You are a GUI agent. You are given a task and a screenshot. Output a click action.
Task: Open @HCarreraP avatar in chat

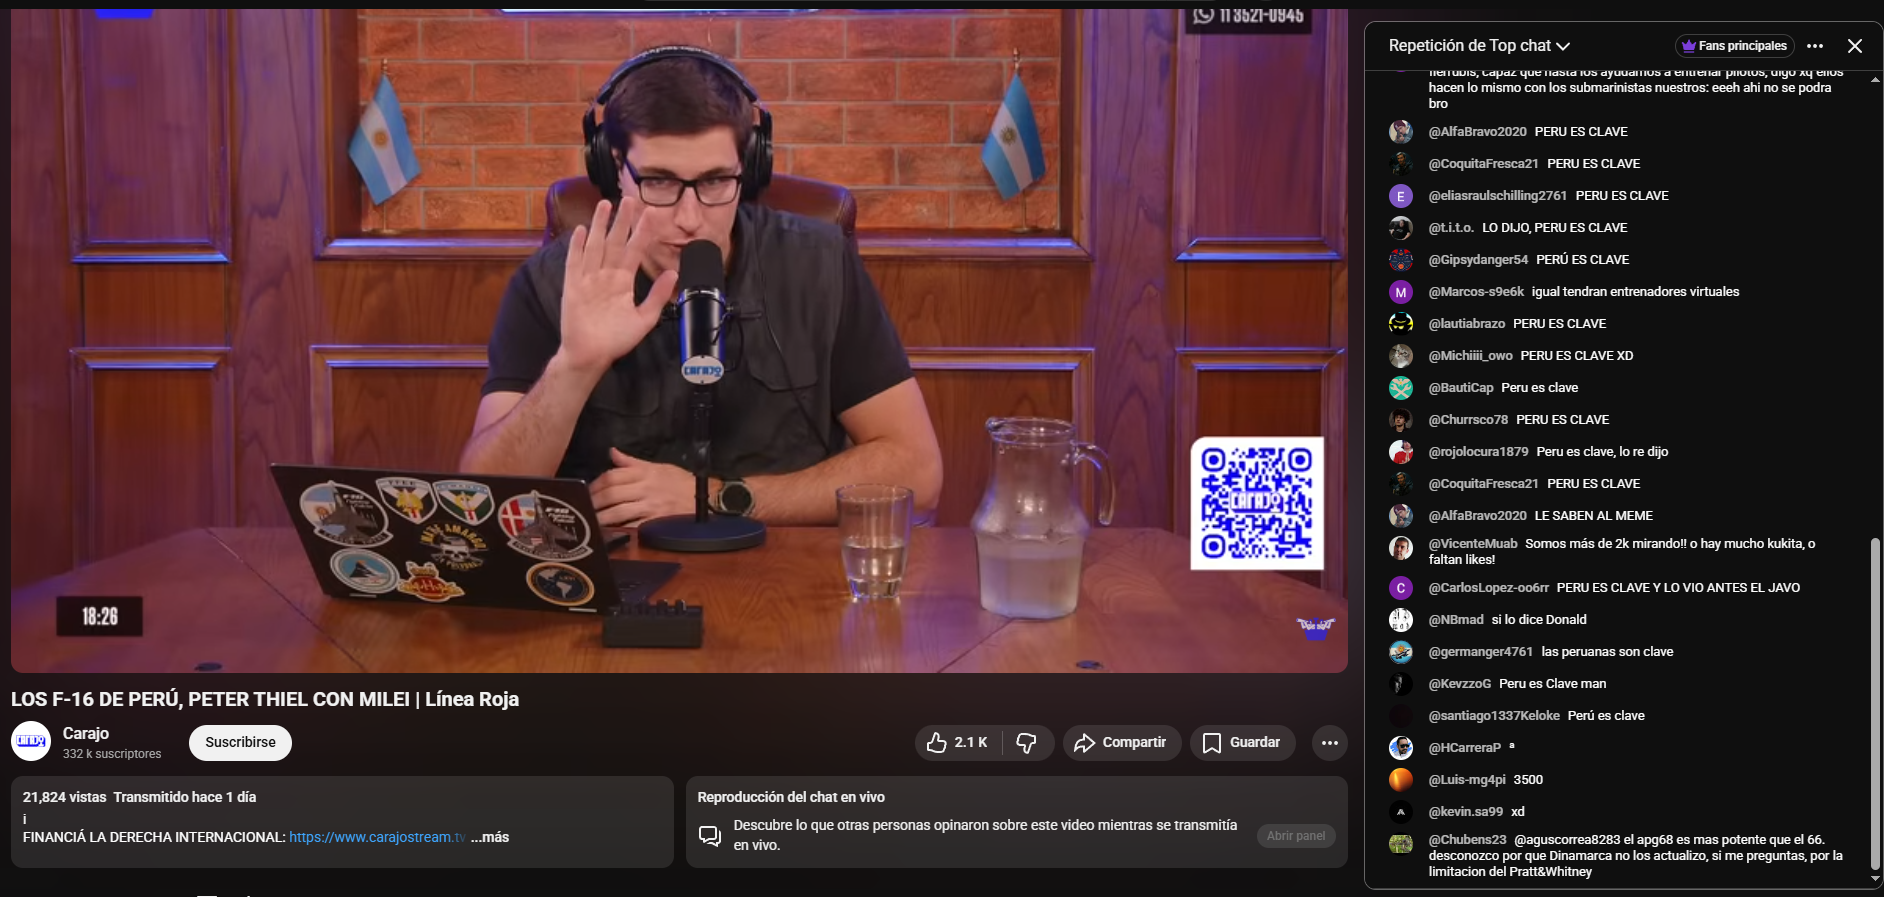(1401, 748)
